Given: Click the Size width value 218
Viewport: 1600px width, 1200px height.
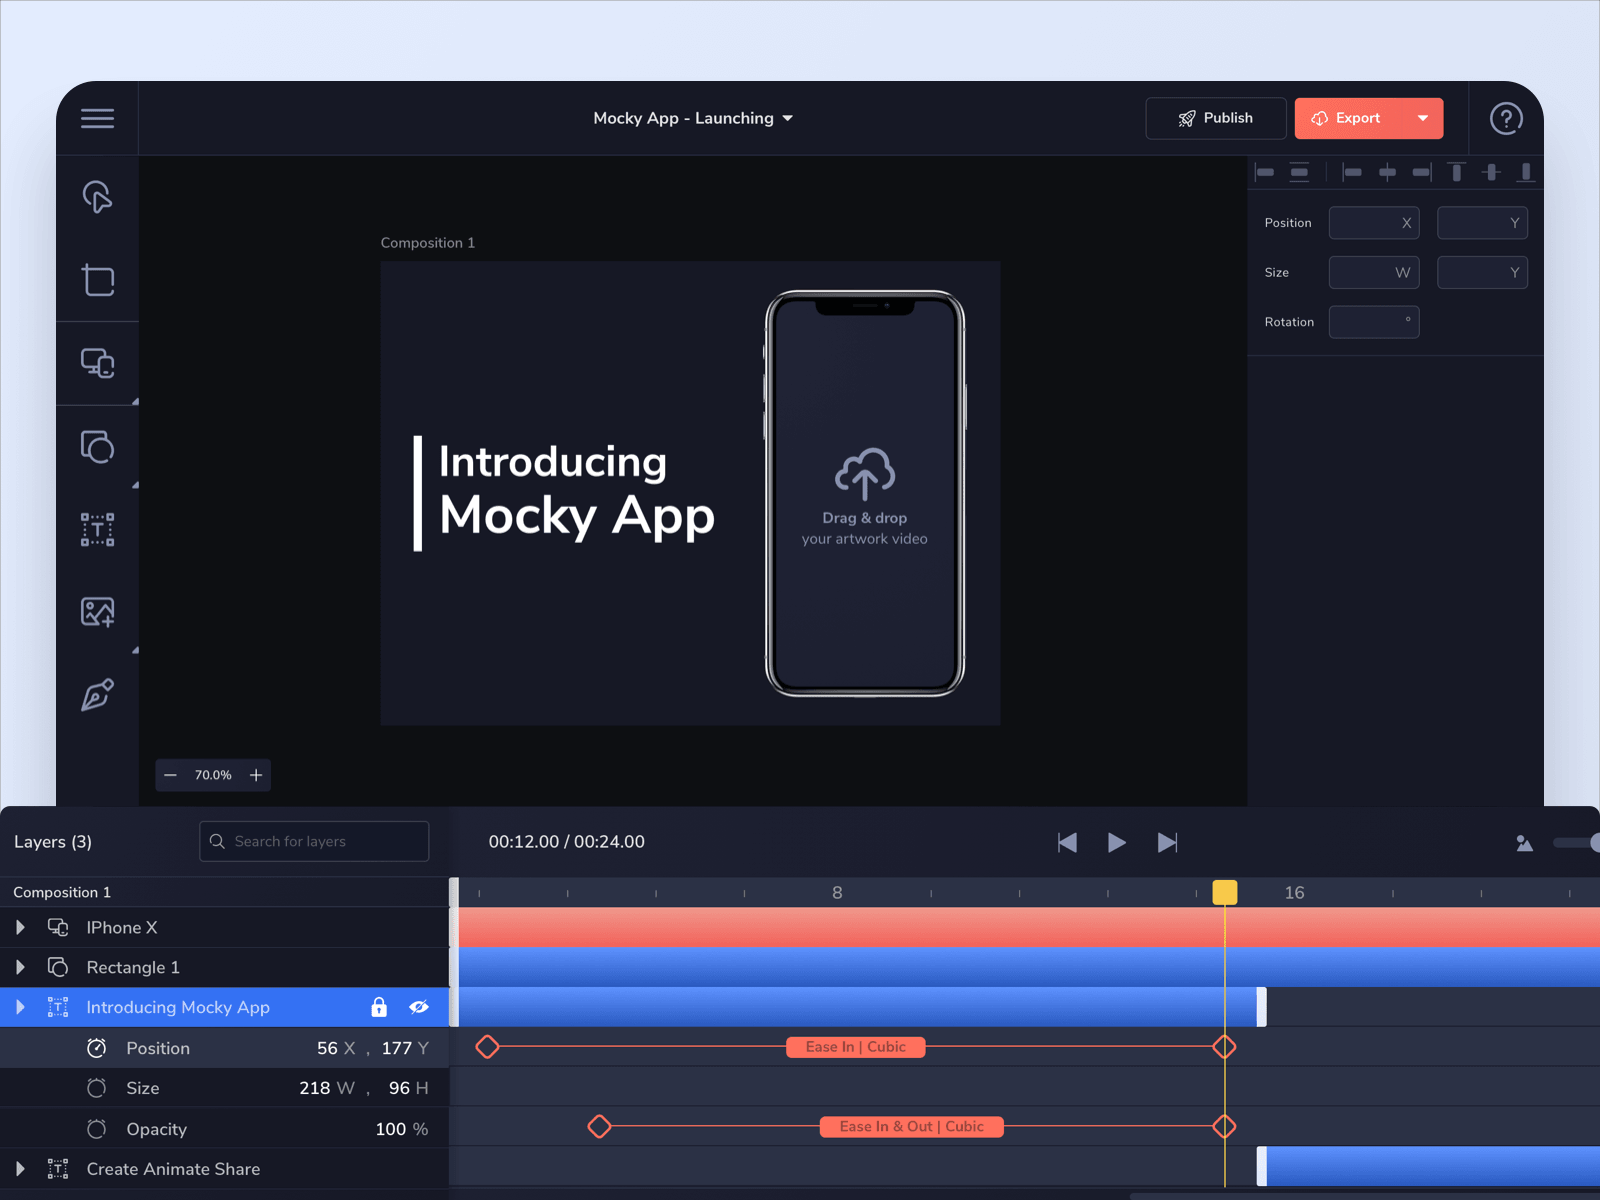Looking at the screenshot, I should click(315, 1088).
